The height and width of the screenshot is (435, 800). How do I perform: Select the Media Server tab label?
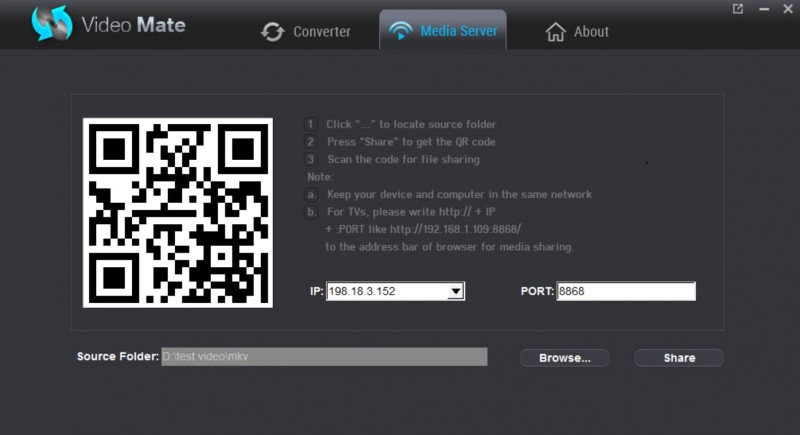coord(459,31)
